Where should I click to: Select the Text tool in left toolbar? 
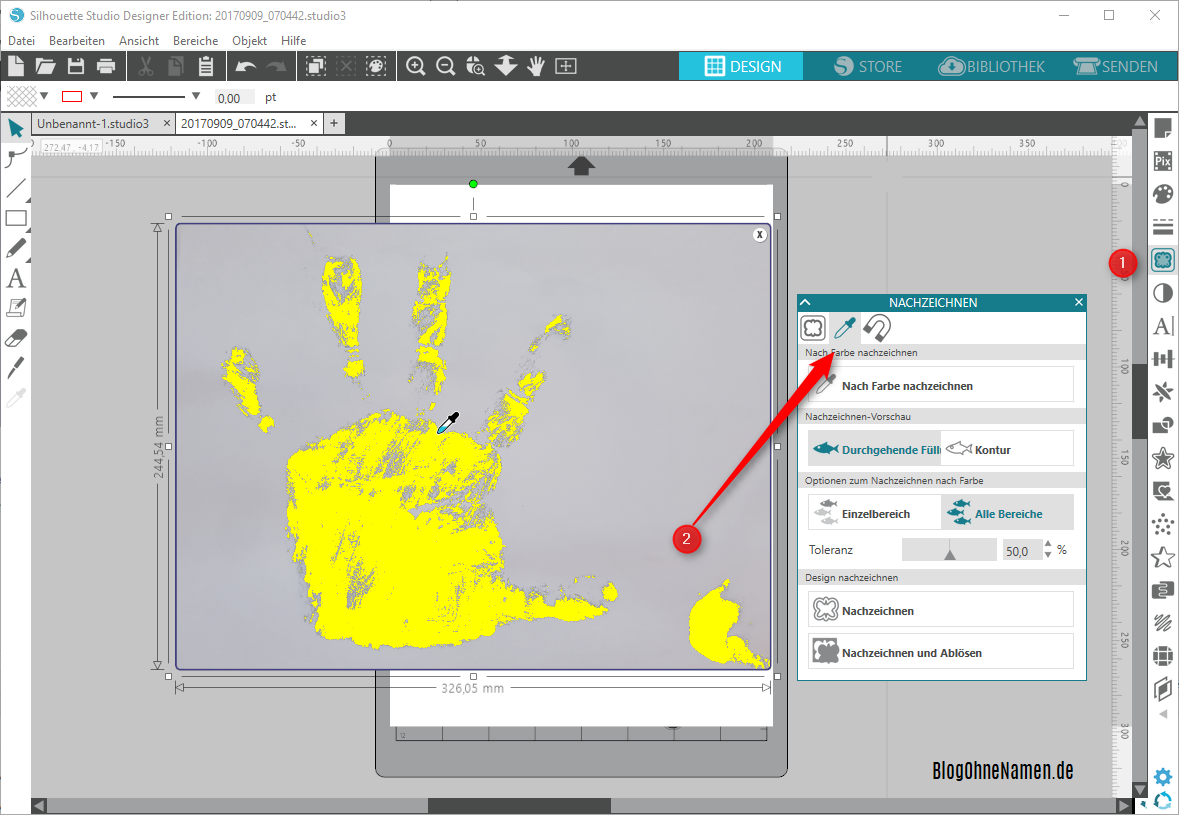[15, 278]
